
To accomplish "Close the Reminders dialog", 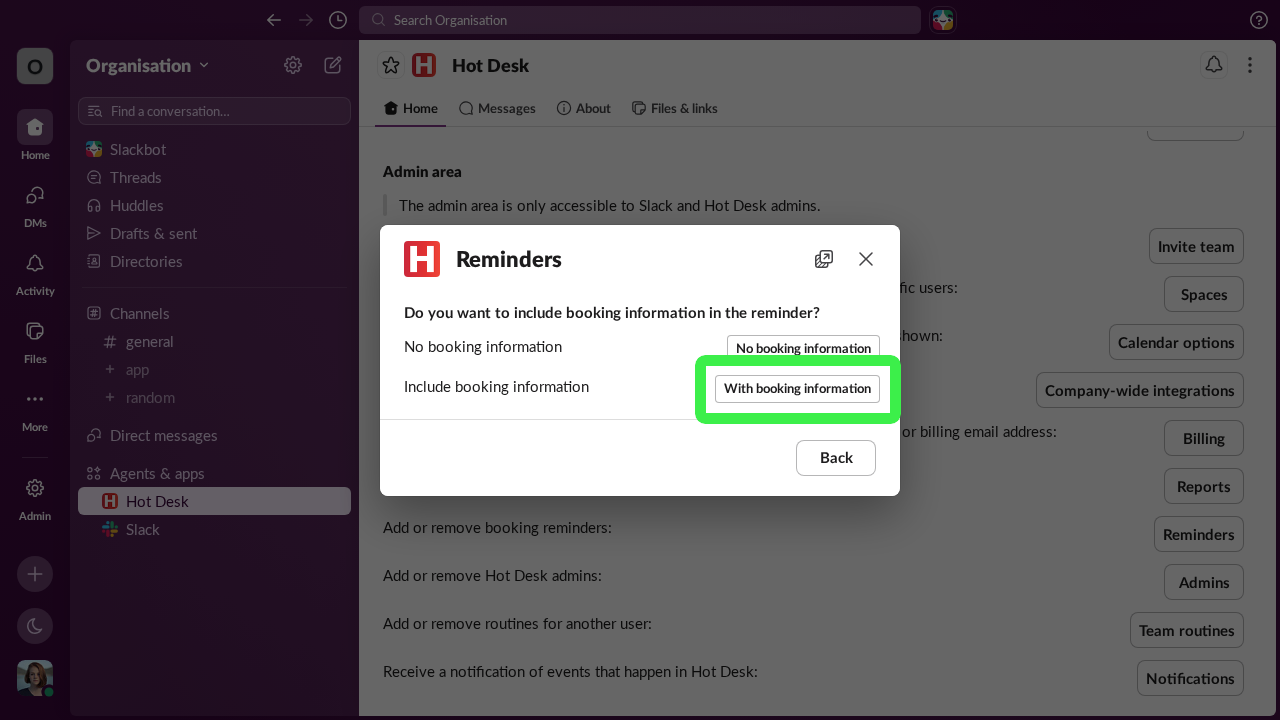I will (x=866, y=259).
